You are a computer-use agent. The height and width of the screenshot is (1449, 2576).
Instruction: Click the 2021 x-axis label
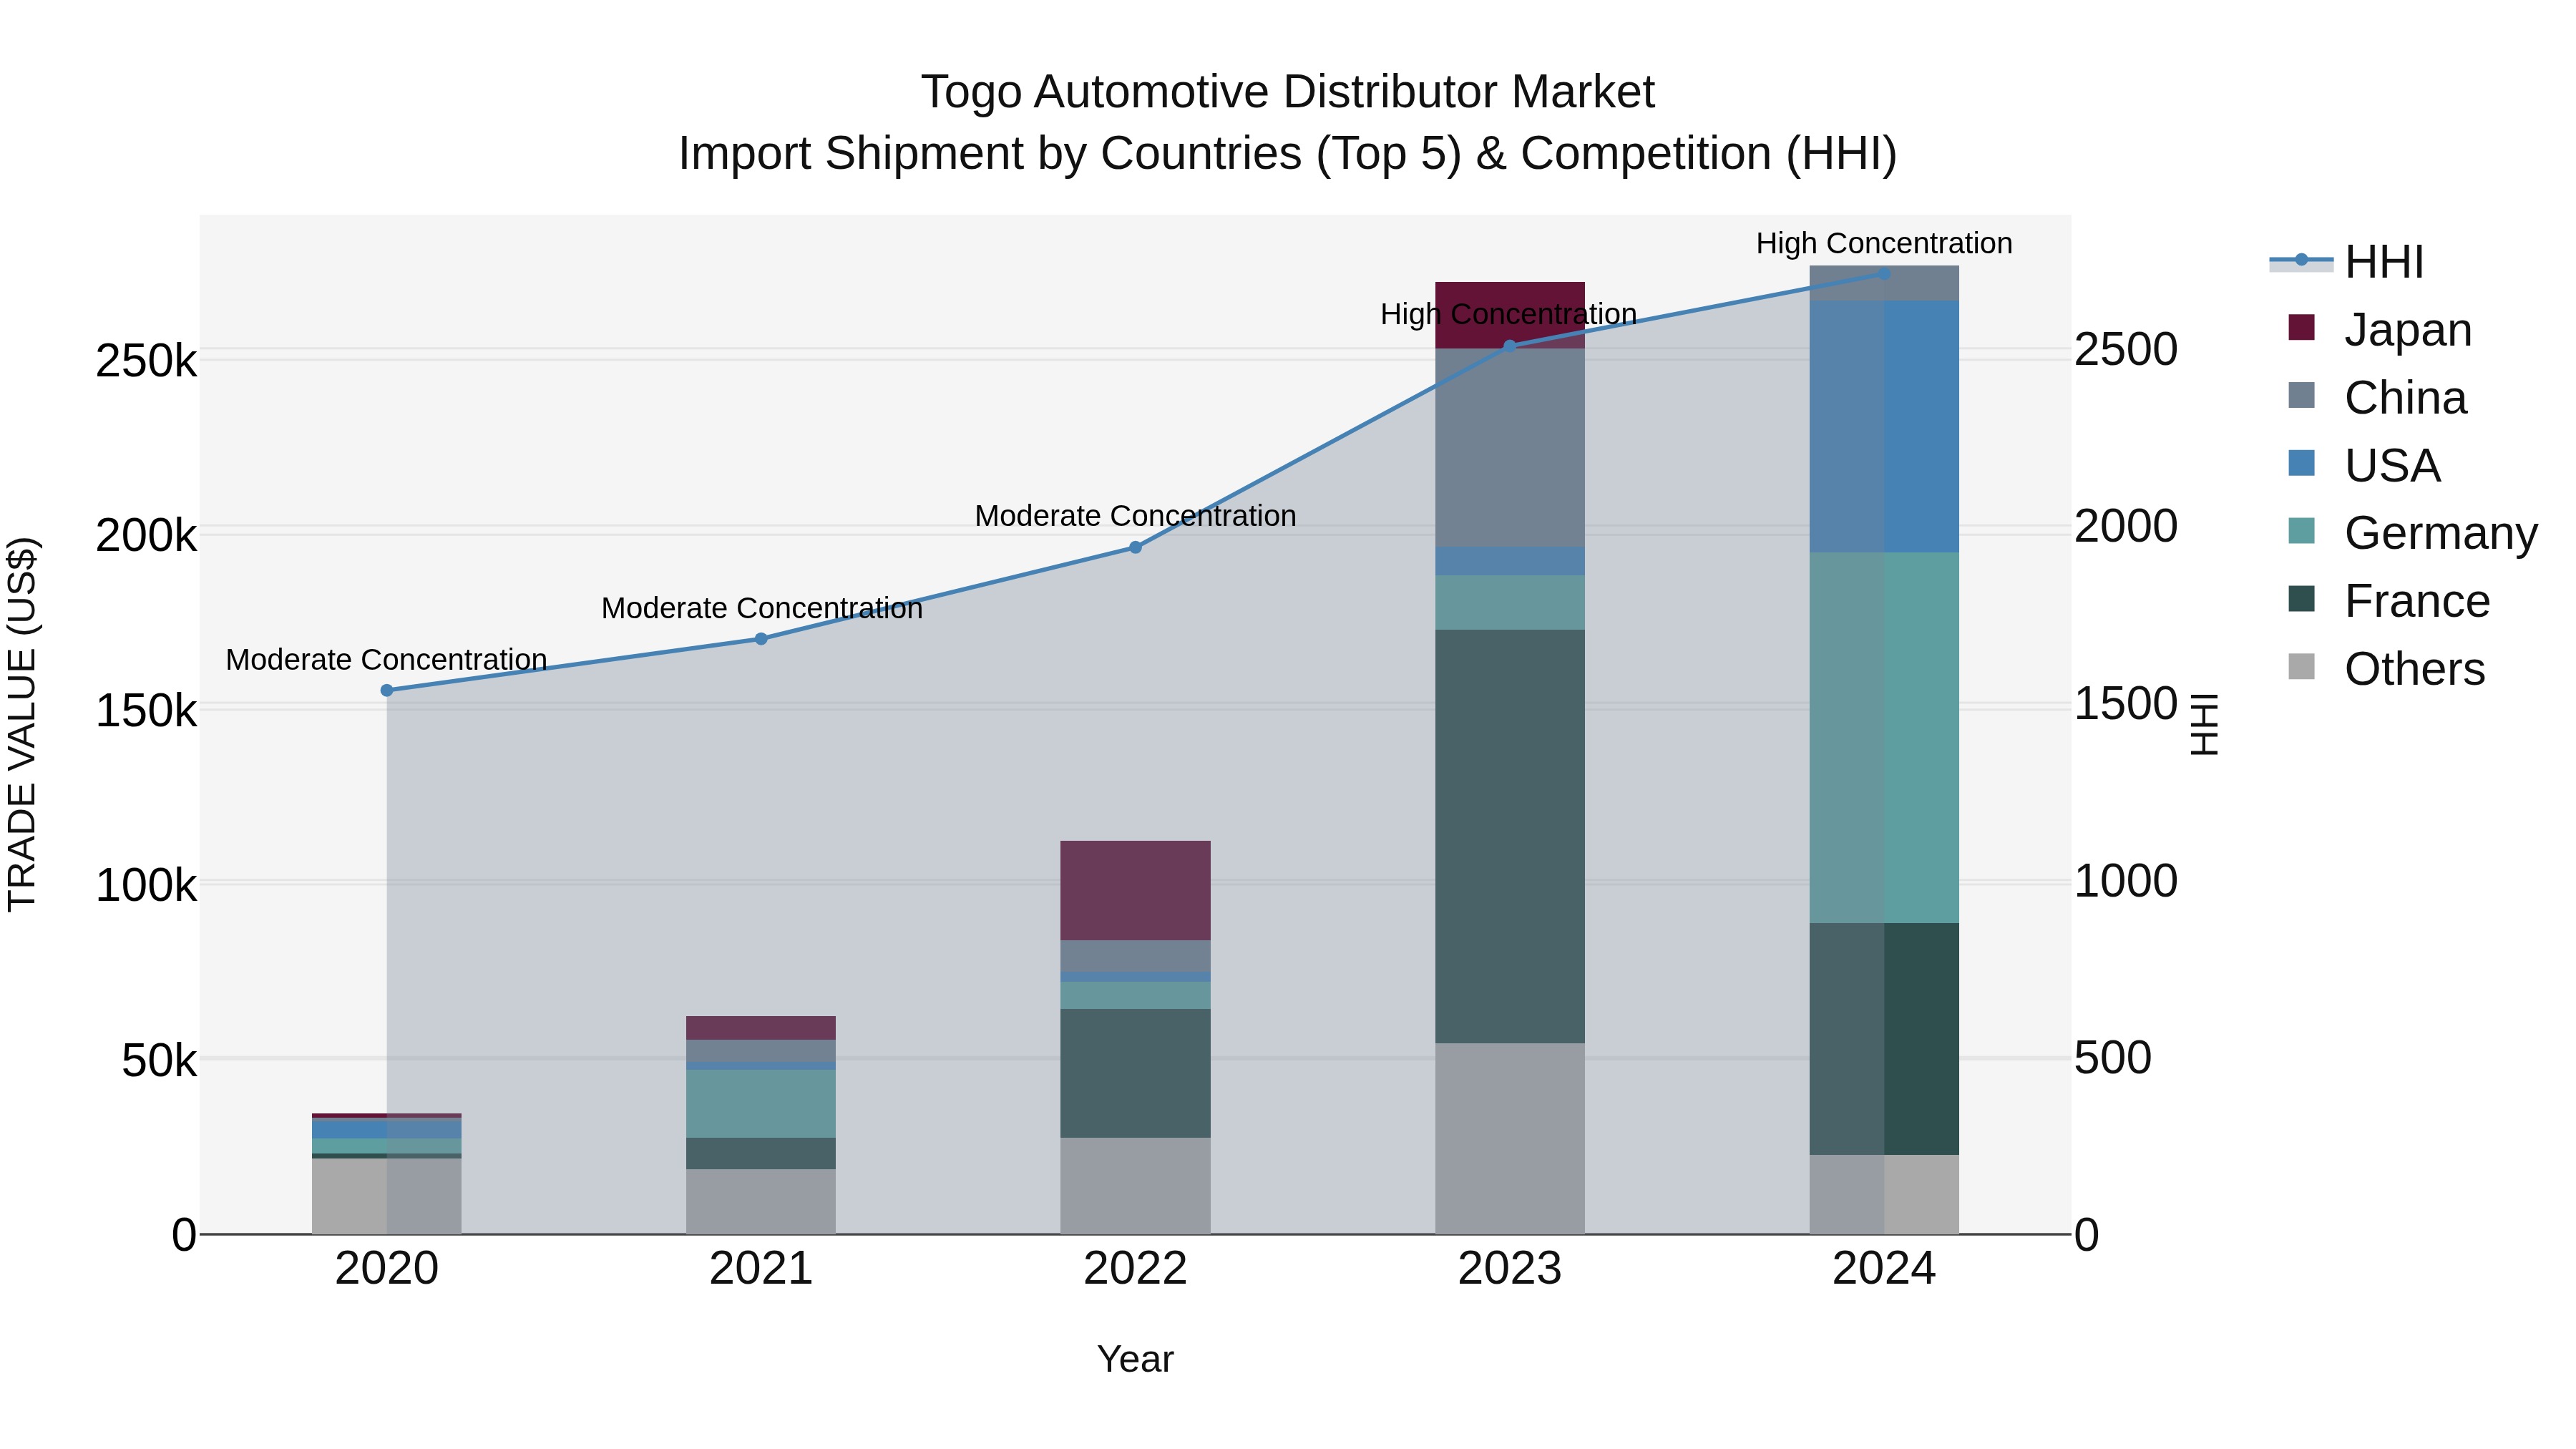[761, 1269]
